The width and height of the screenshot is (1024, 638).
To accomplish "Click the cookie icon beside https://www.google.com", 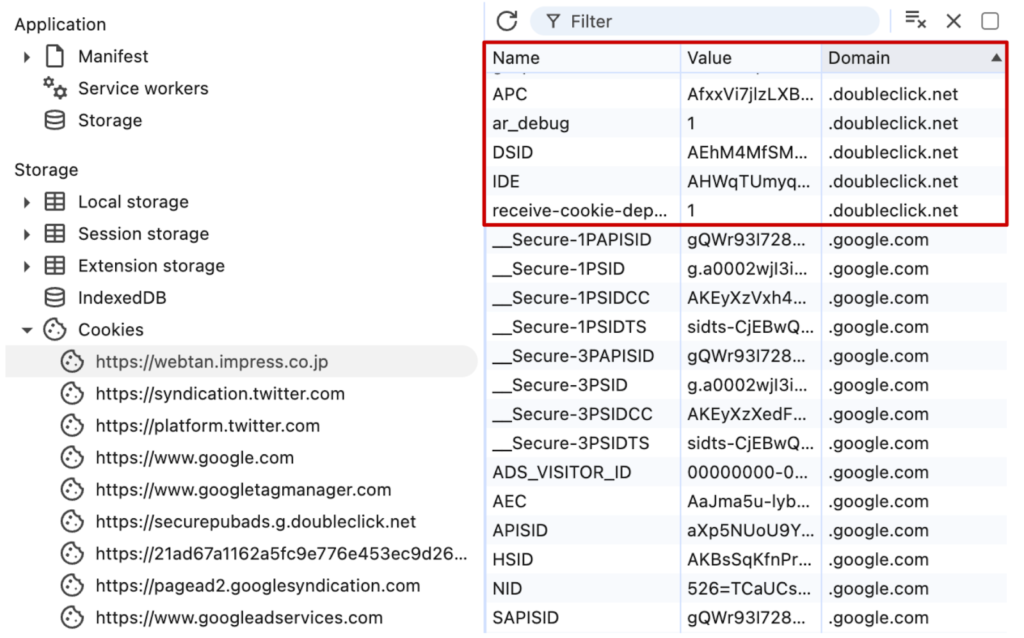I will coord(72,458).
